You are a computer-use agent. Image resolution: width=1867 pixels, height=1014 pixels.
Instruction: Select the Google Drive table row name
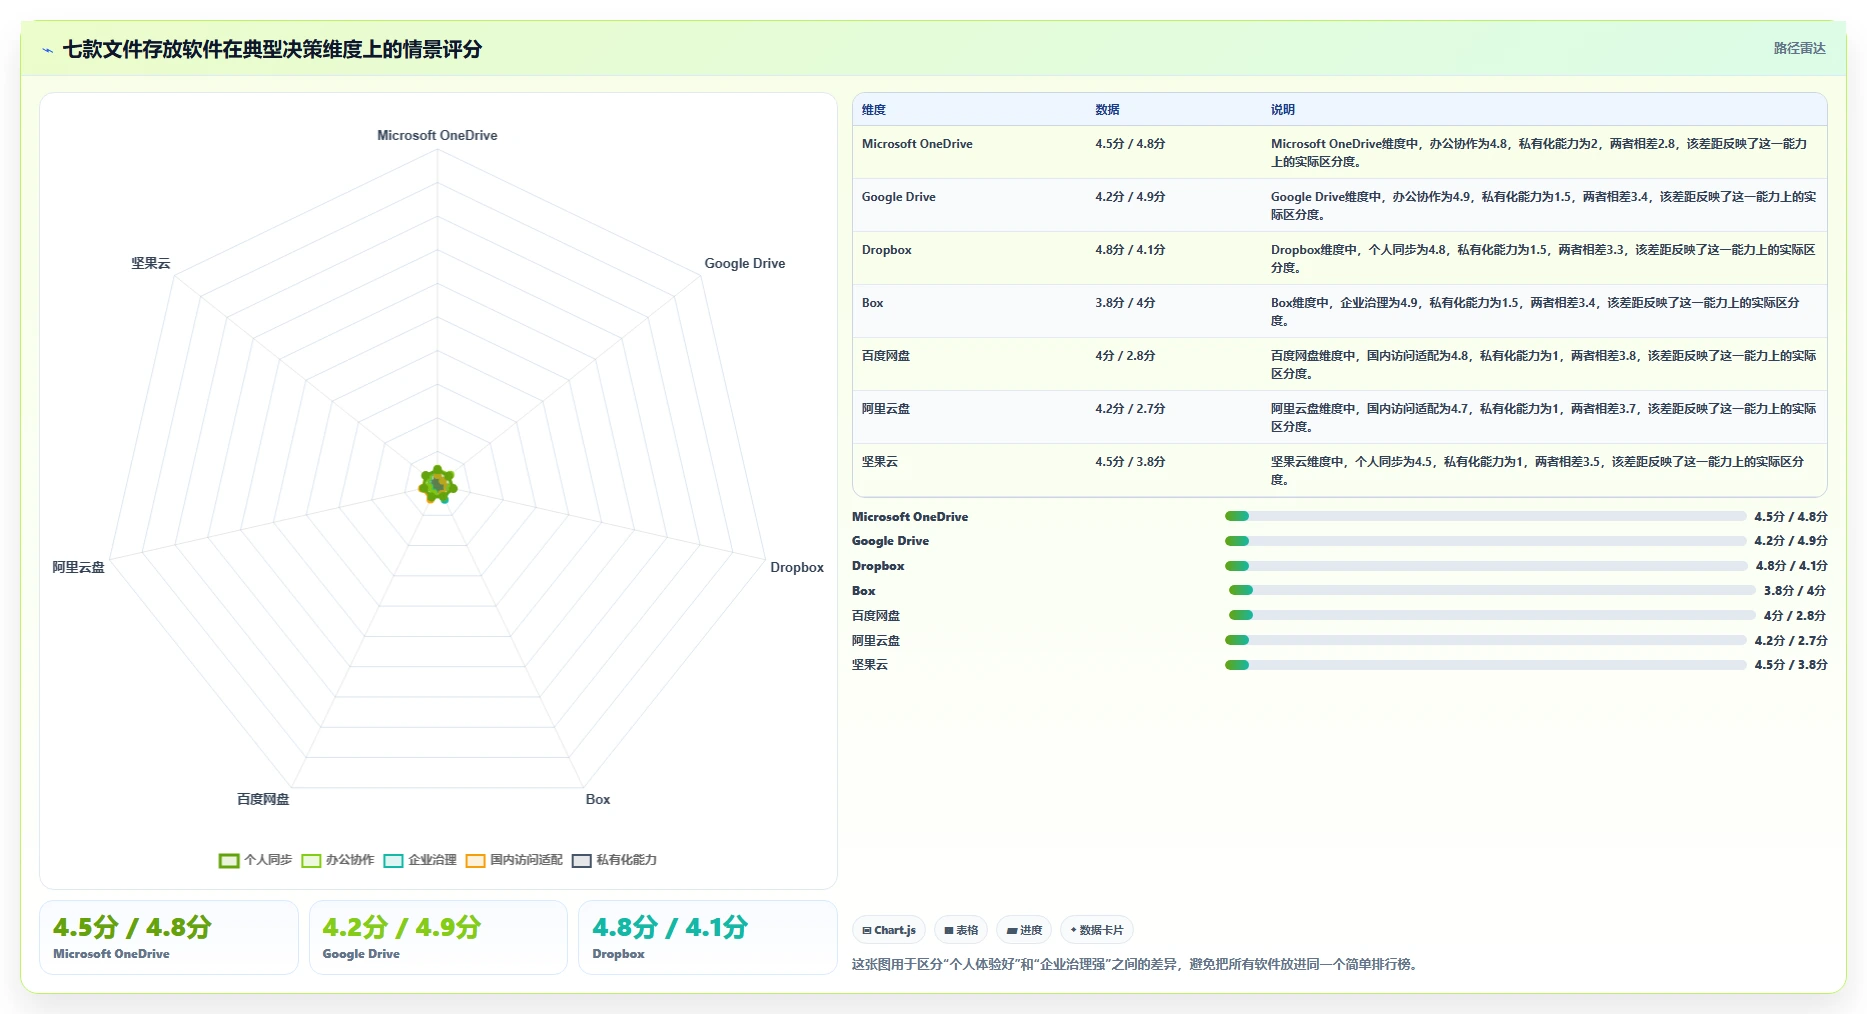click(898, 197)
